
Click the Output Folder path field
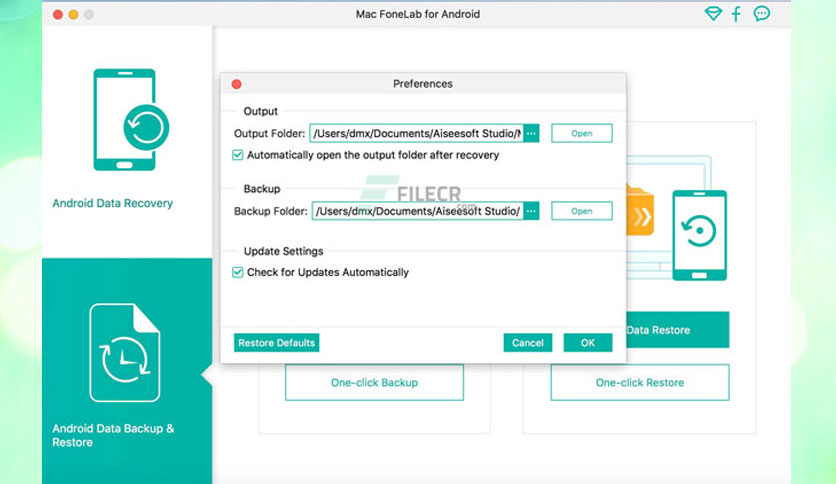[416, 133]
